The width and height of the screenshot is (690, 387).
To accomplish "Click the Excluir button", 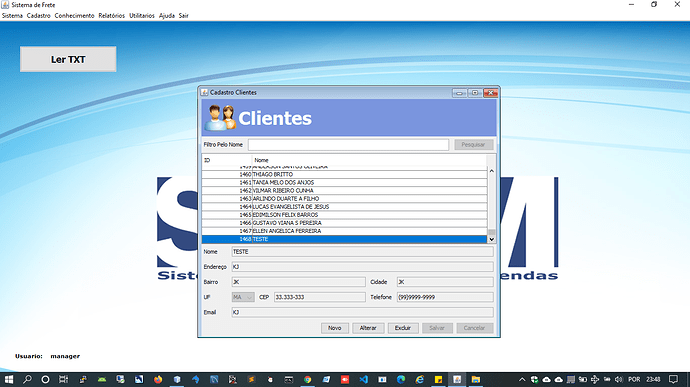I will [x=403, y=328].
